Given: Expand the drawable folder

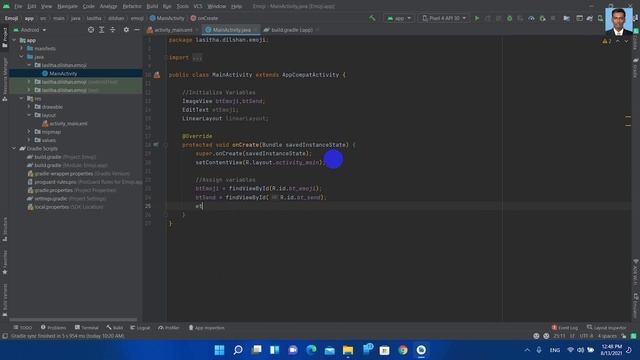Looking at the screenshot, I should [29, 107].
